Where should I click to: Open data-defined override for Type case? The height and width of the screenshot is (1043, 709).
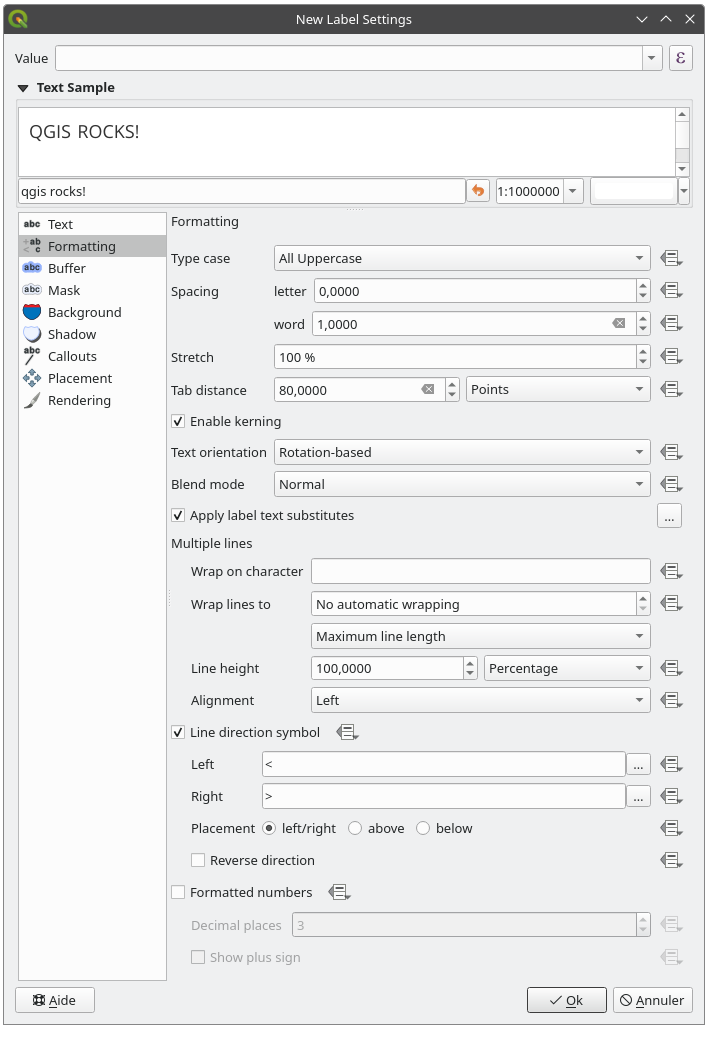pyautogui.click(x=671, y=258)
